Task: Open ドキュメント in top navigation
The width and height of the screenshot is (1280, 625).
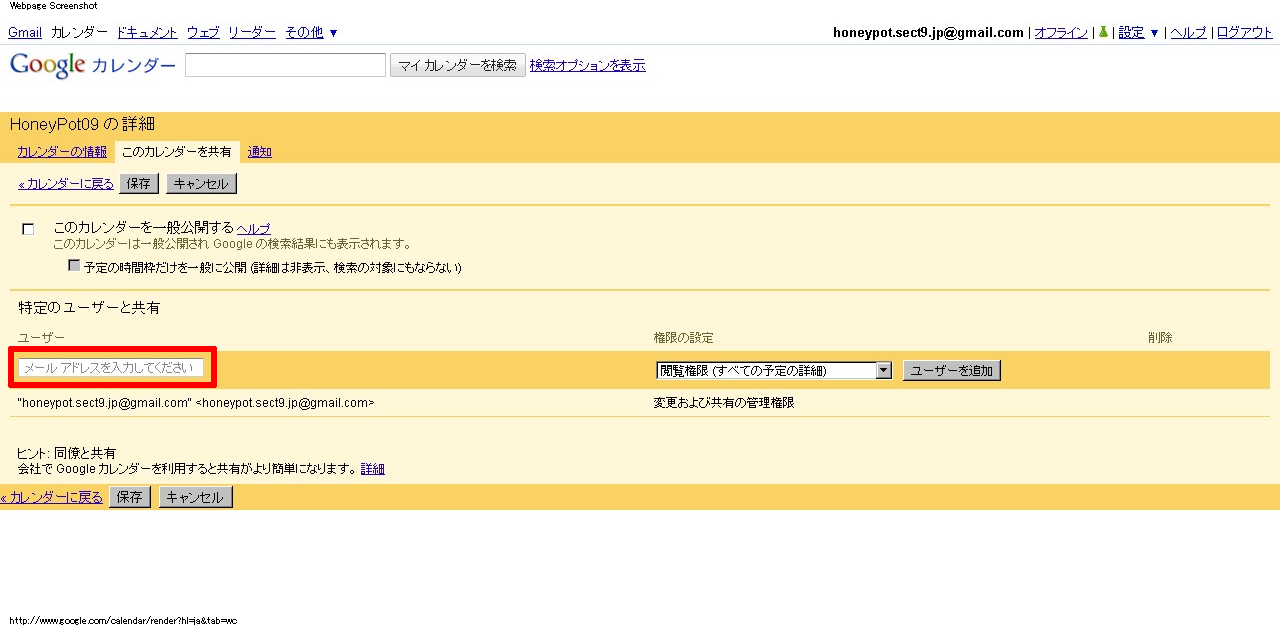Action: click(147, 32)
